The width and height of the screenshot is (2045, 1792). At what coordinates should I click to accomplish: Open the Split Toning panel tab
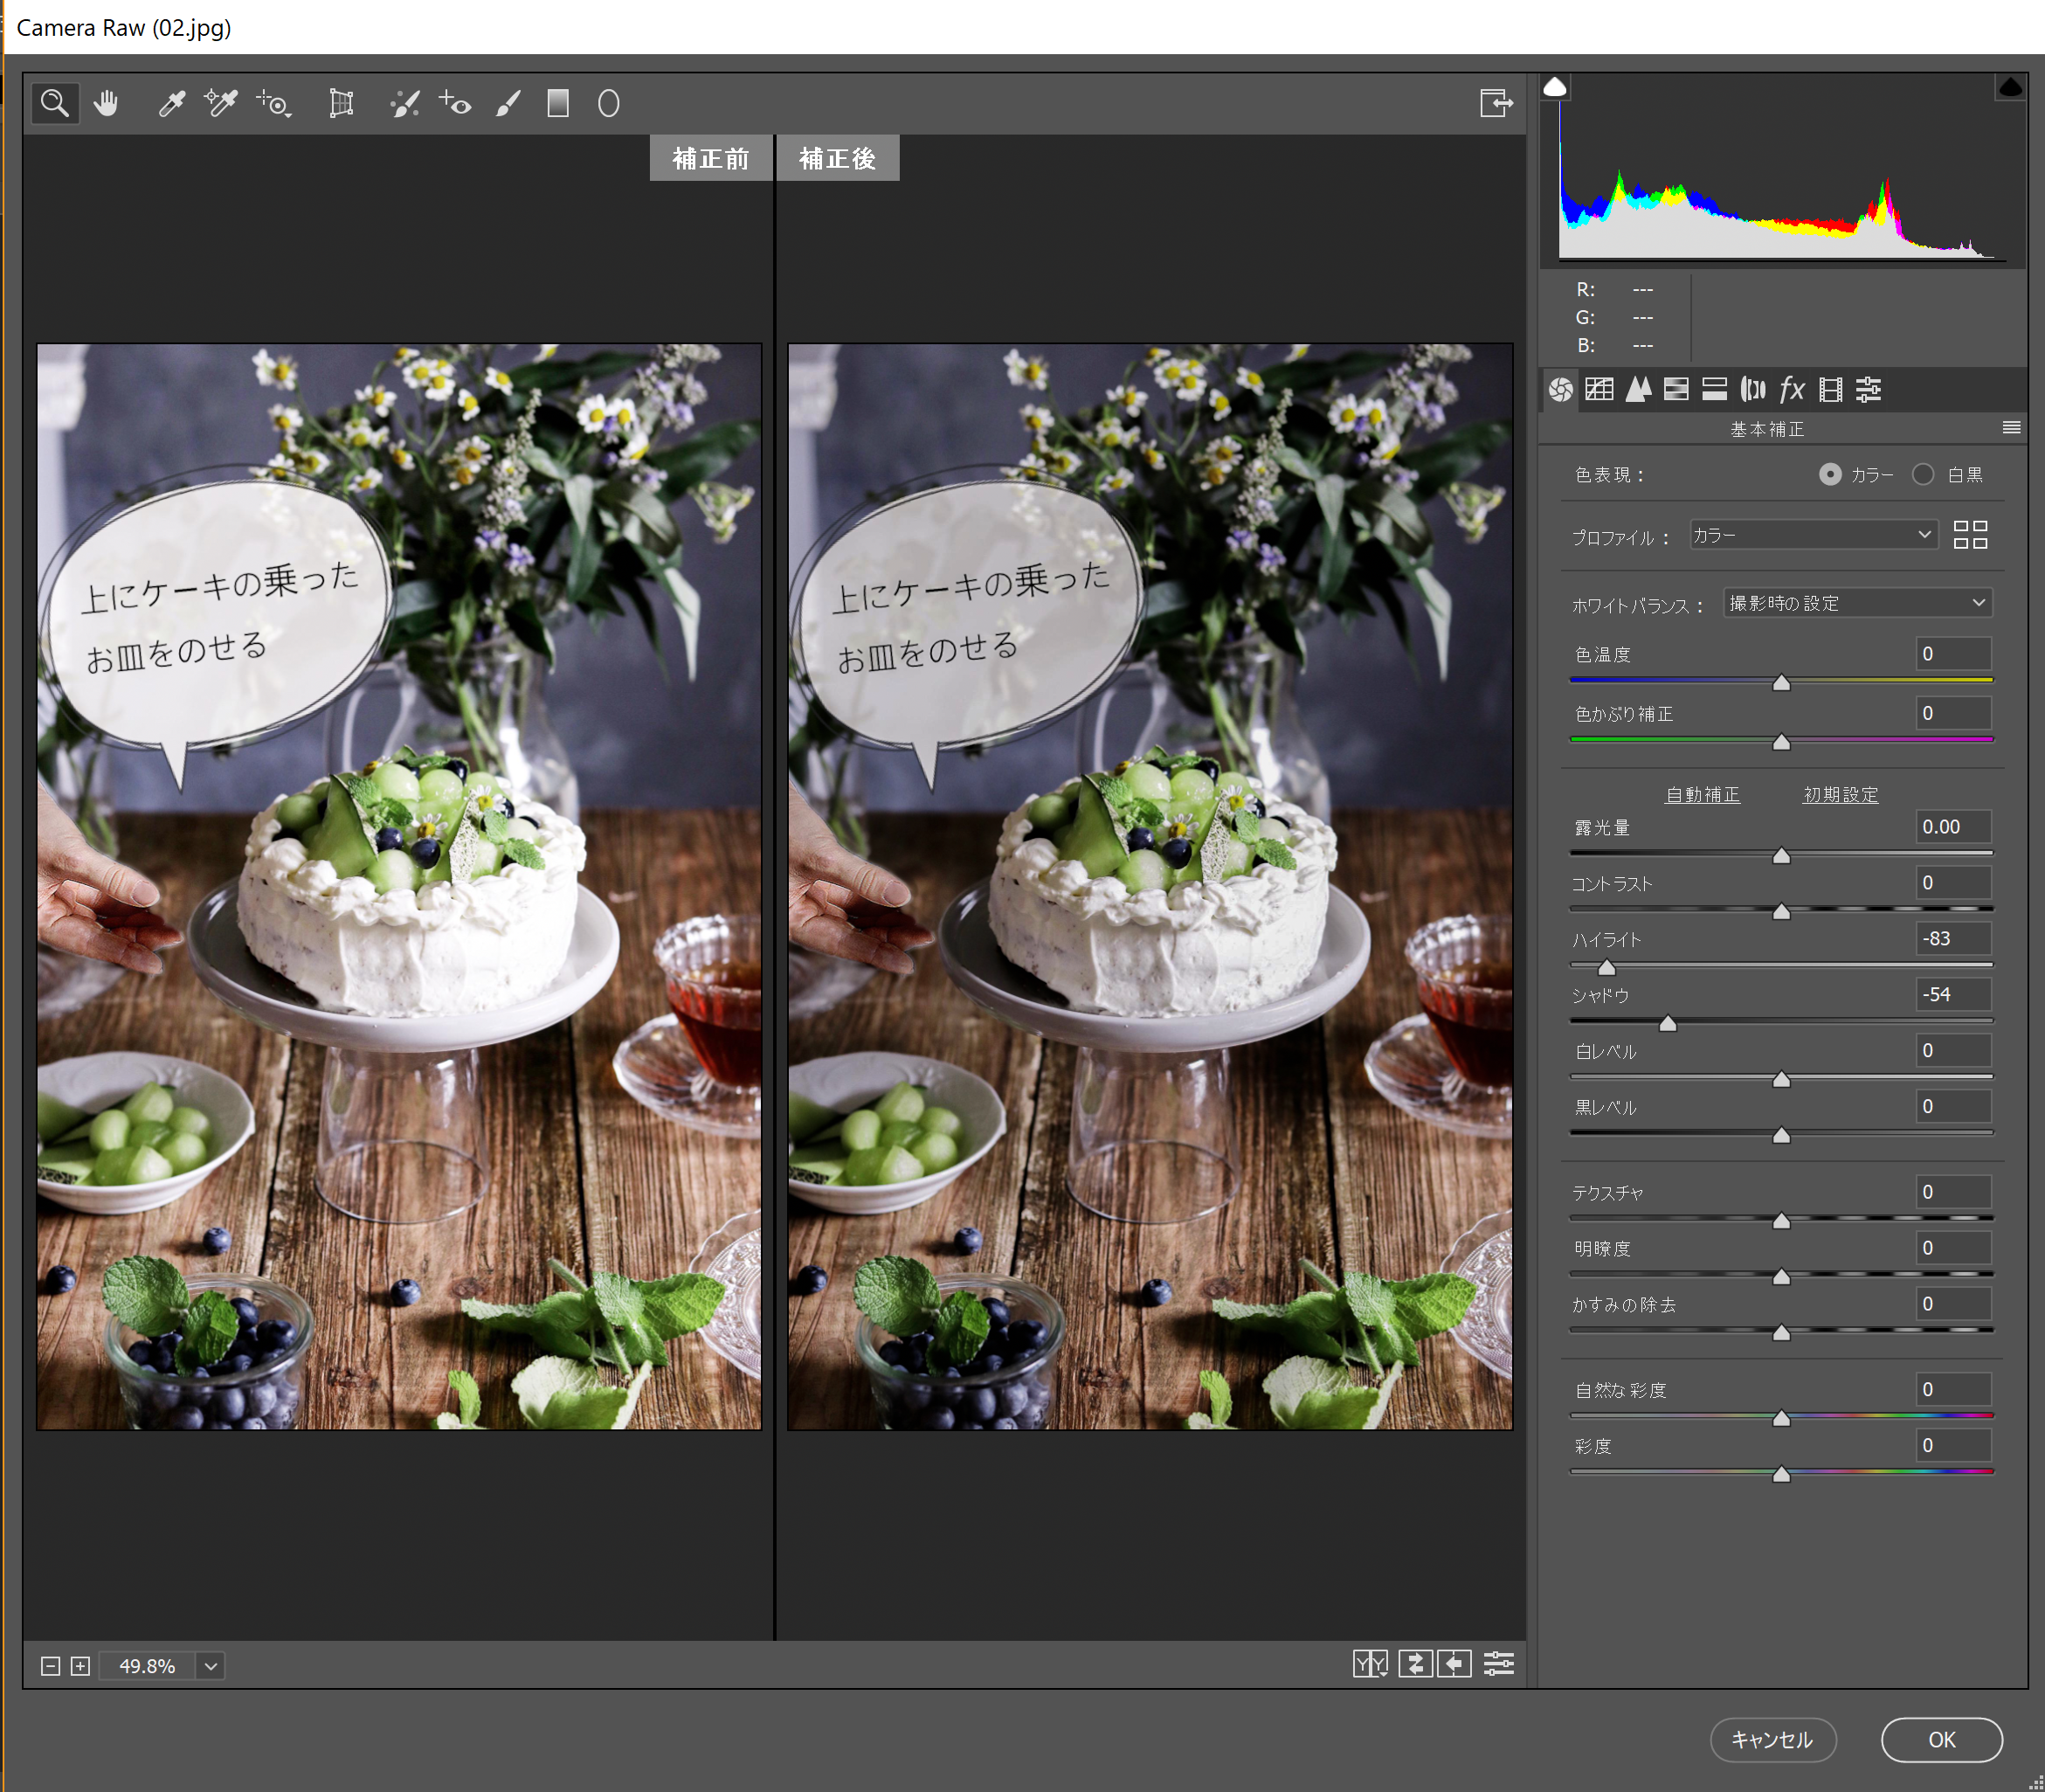click(x=1714, y=390)
